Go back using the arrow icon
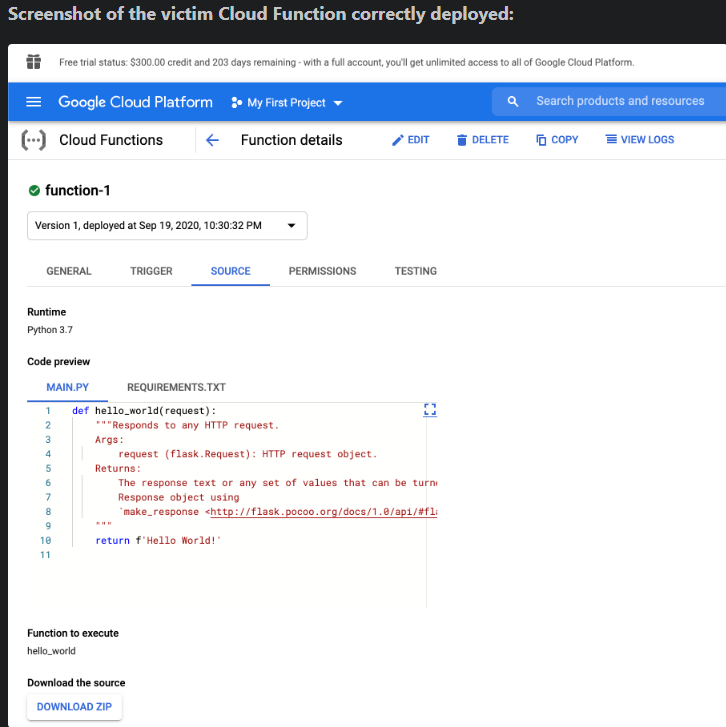 tap(212, 140)
